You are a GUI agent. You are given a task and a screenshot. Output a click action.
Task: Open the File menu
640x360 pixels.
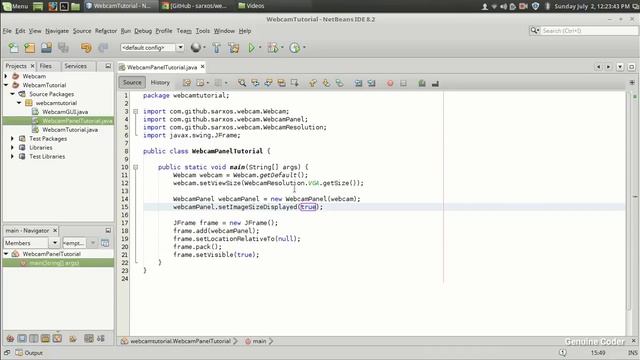coord(7,31)
